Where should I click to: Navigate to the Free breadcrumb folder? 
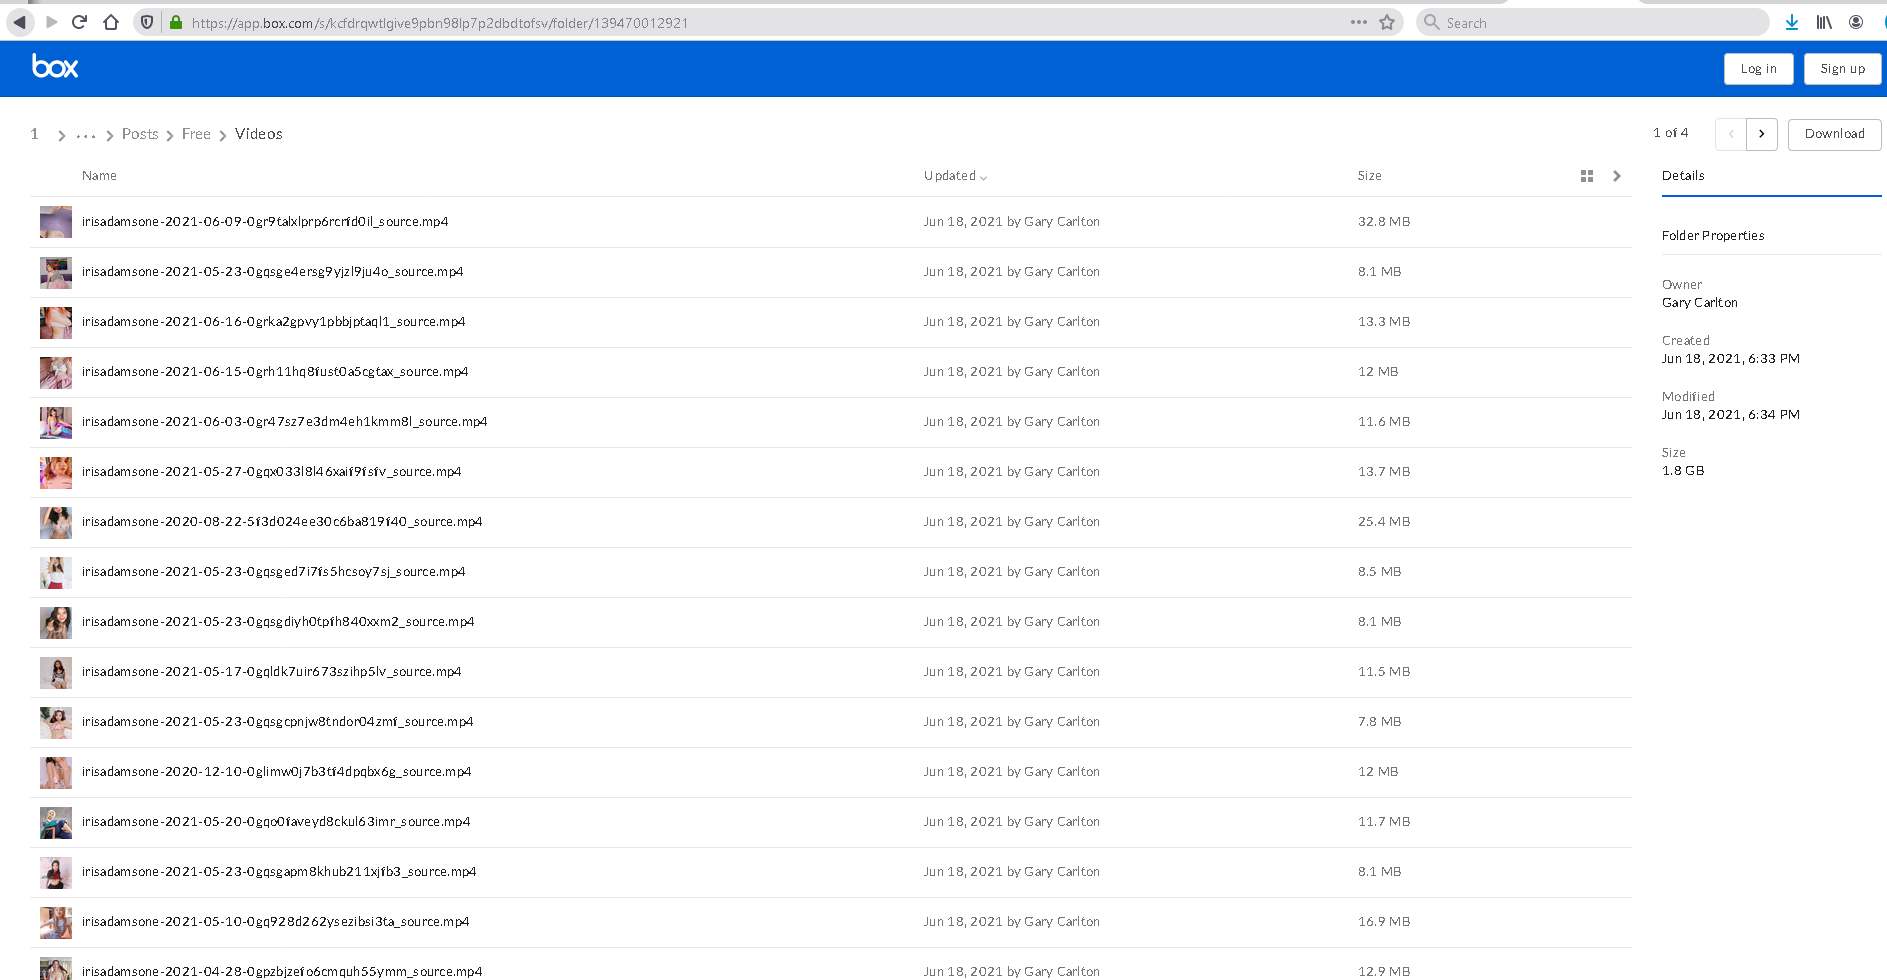point(196,134)
